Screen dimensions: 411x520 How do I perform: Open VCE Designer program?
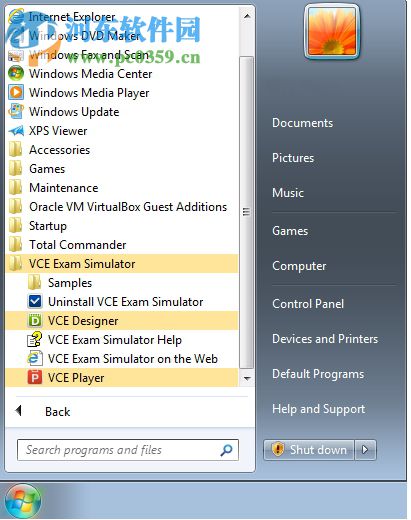click(122, 320)
